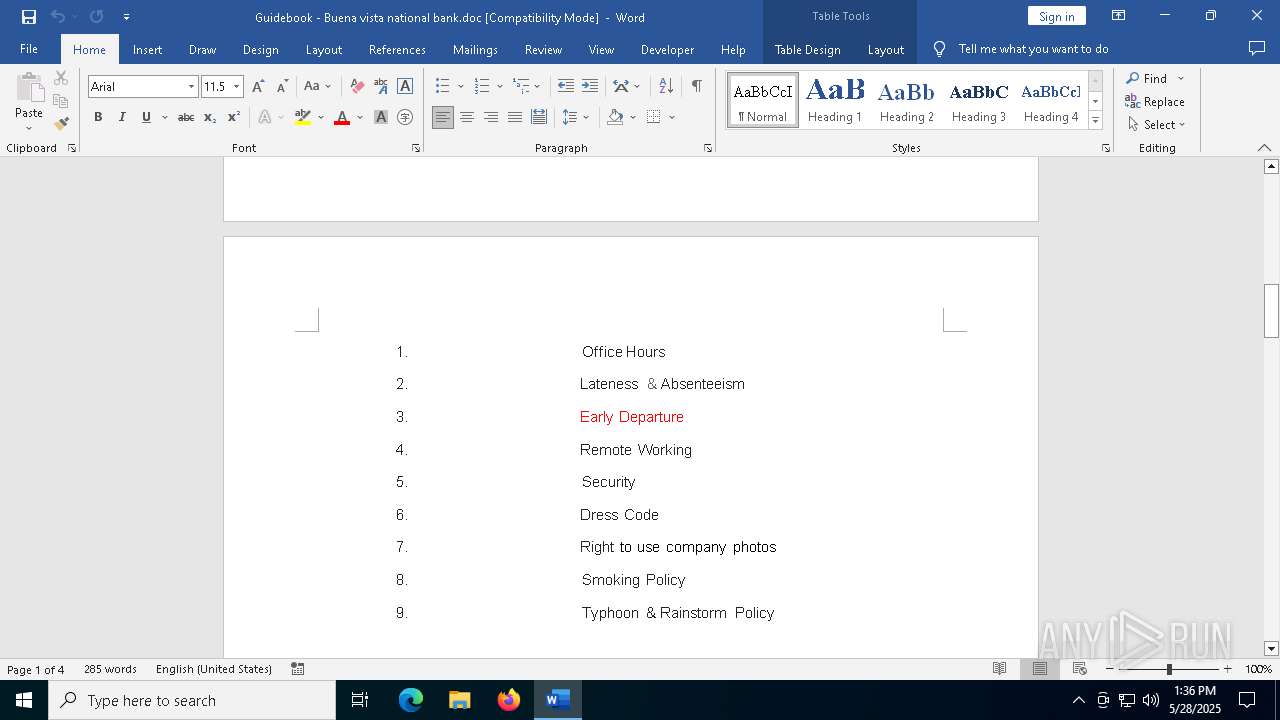The height and width of the screenshot is (720, 1280).
Task: Click the vertical scrollbar thumb
Action: click(x=1272, y=311)
